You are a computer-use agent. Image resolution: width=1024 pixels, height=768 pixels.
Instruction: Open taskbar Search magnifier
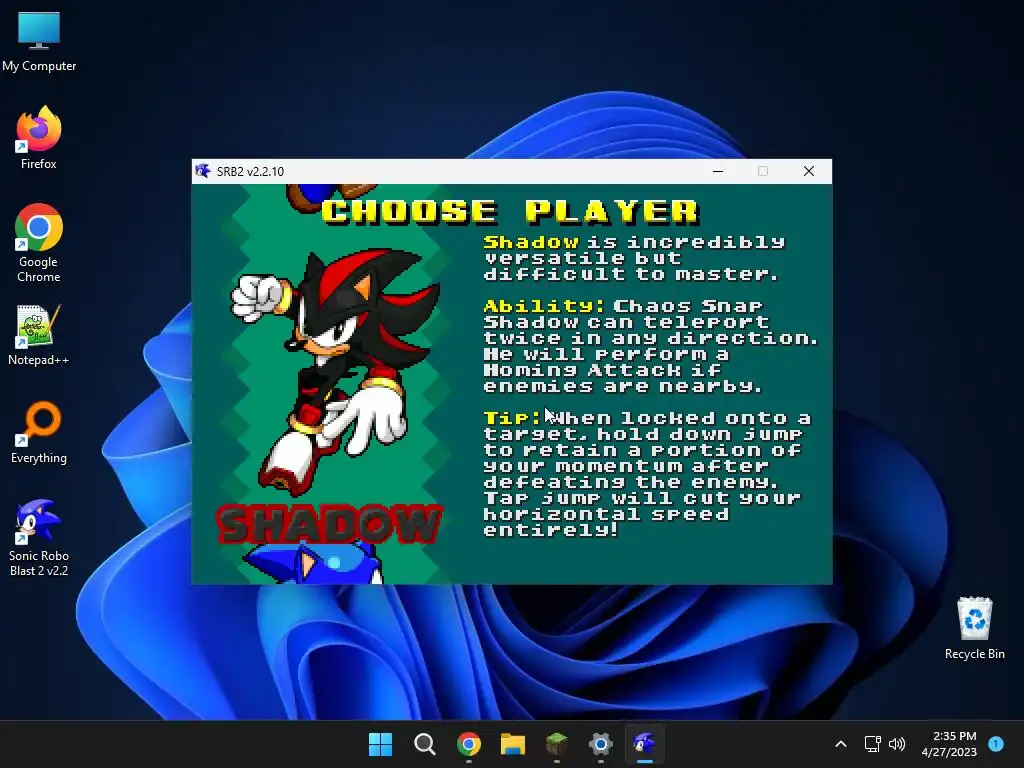[x=424, y=744]
